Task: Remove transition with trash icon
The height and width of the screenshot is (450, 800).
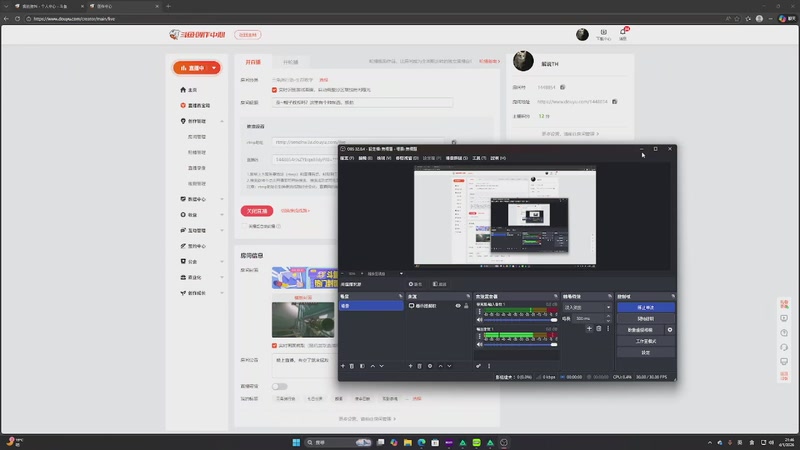Action: coord(599,329)
